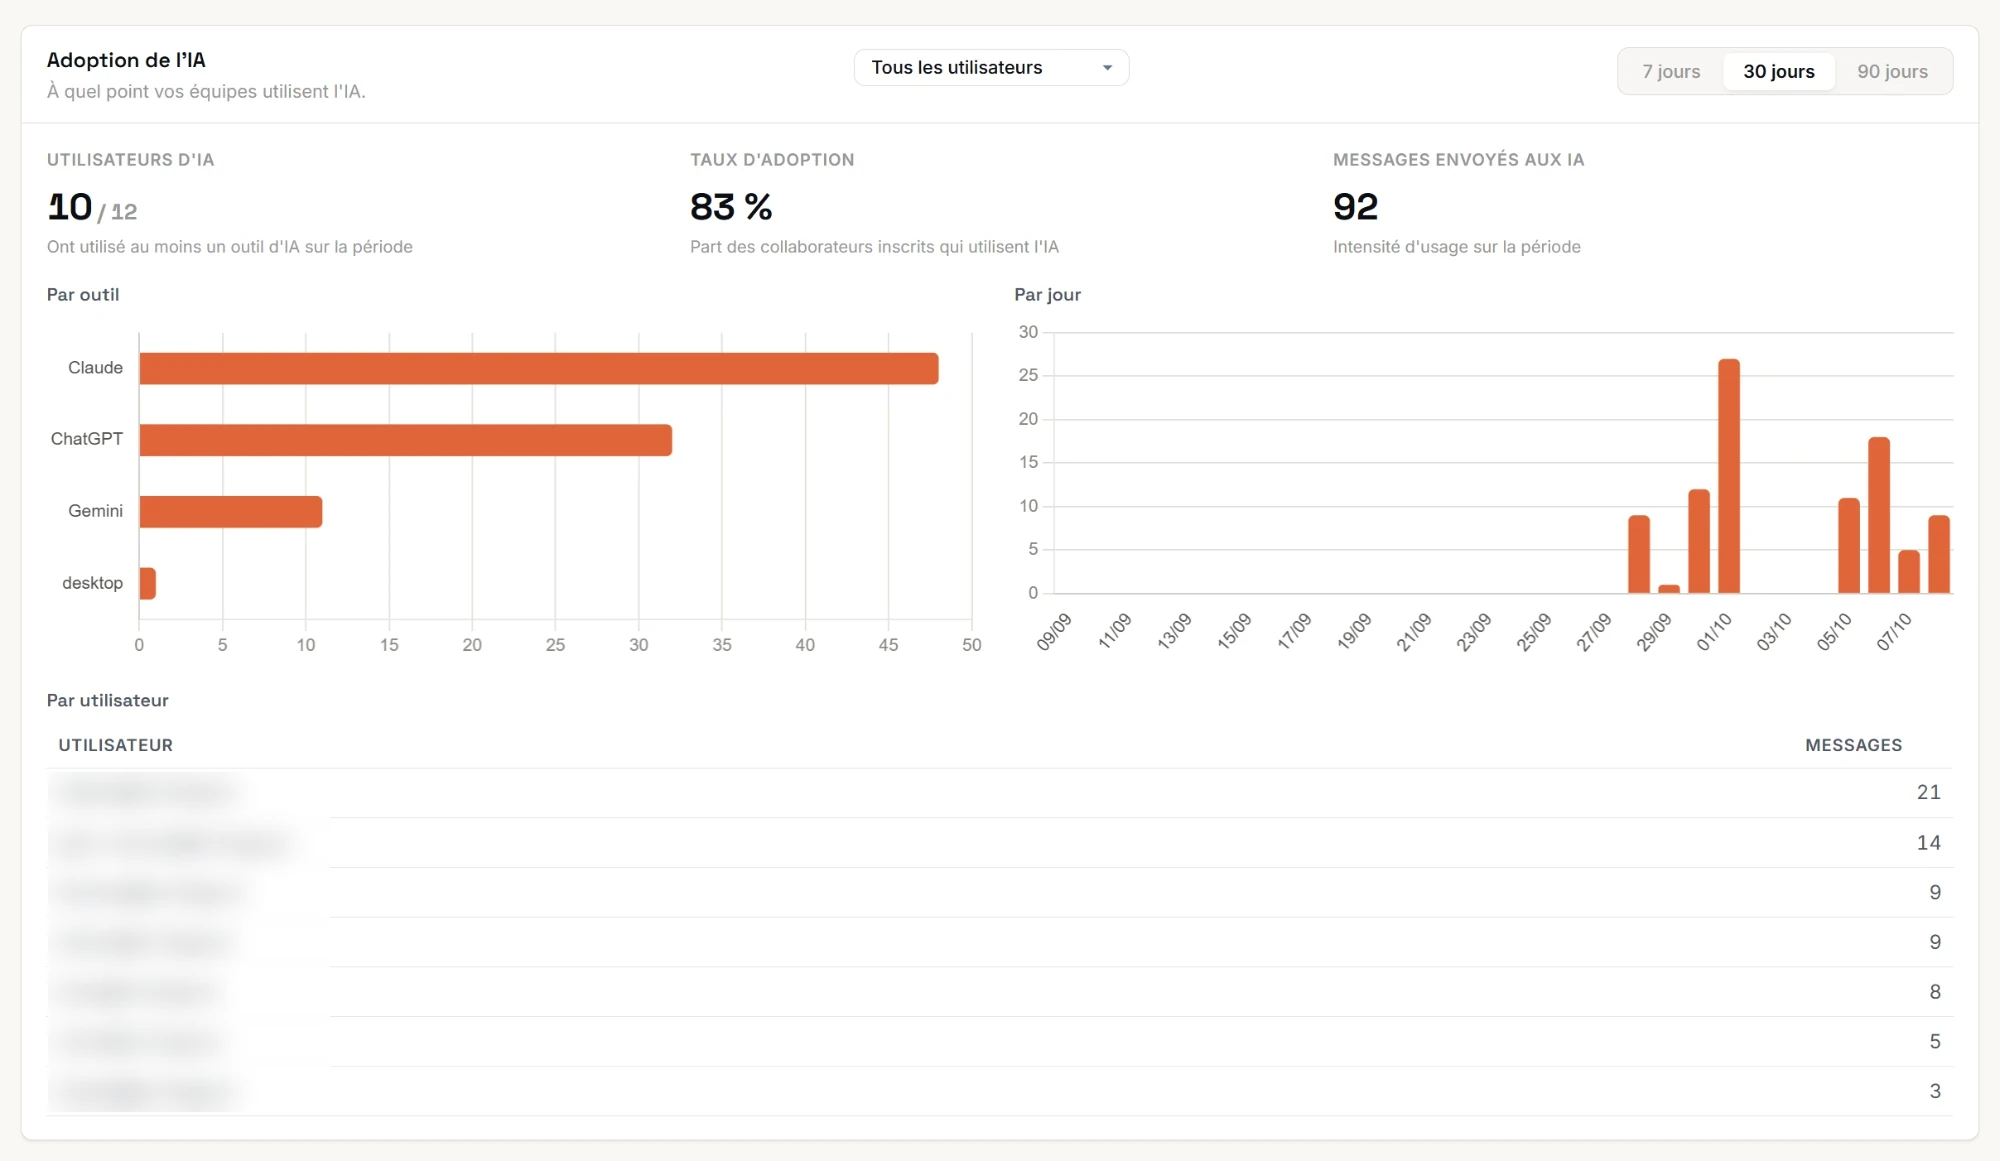Click the 07/10 date label on Par jour axis
Screen dimensions: 2000x1161
[1893, 632]
